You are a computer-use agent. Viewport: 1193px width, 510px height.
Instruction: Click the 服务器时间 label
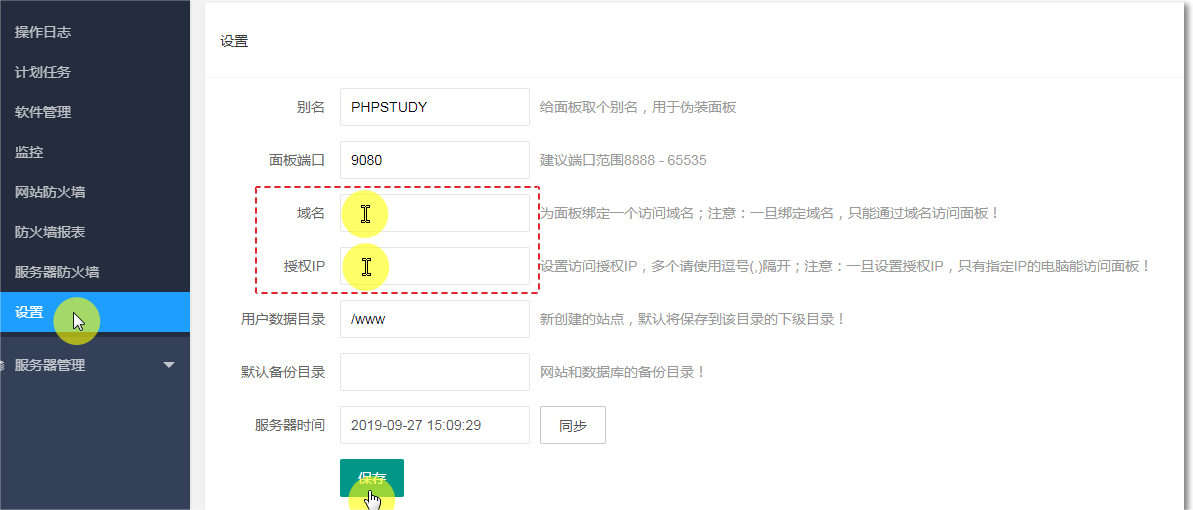tap(290, 425)
